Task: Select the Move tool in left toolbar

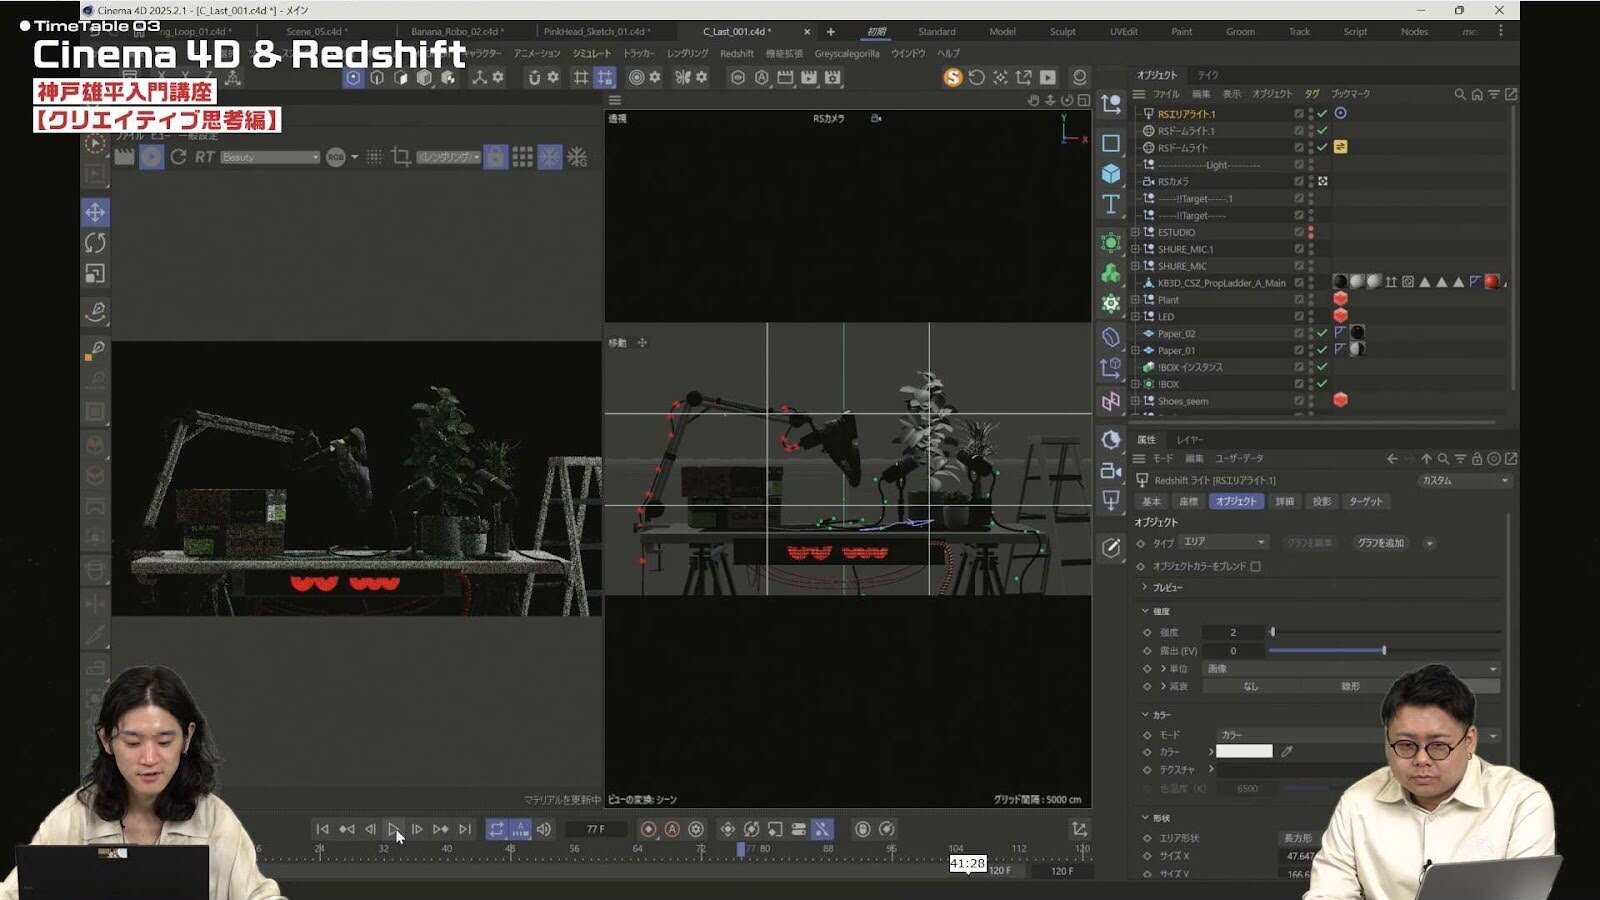Action: pyautogui.click(x=95, y=212)
